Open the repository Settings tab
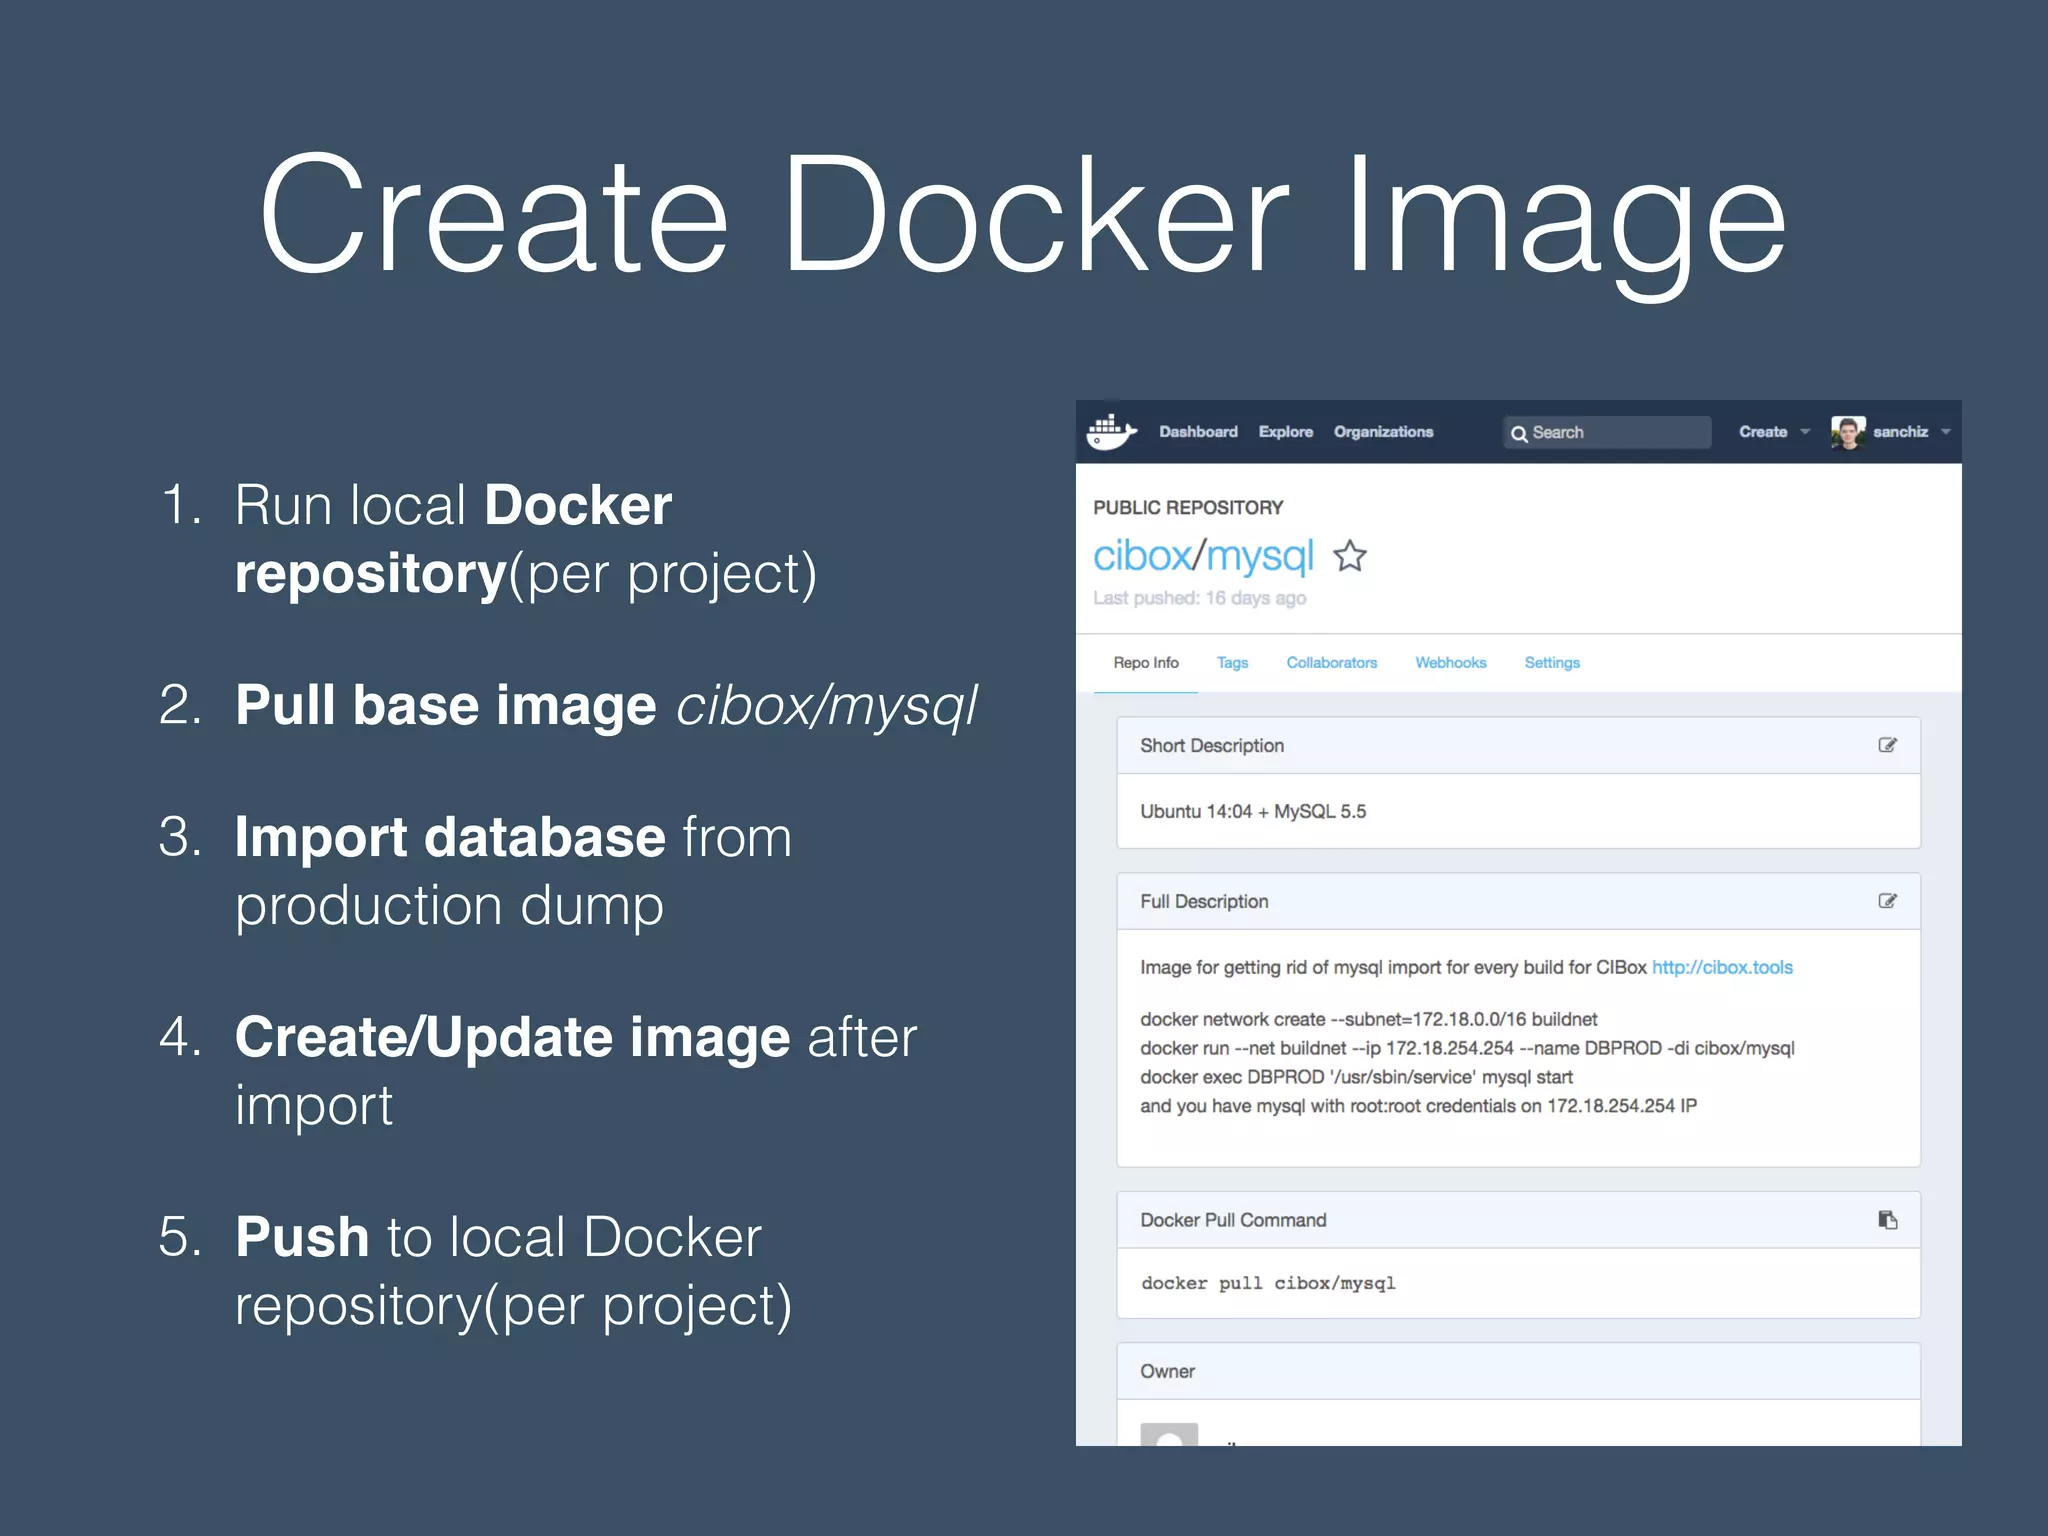Image resolution: width=2048 pixels, height=1536 pixels. pos(1551,663)
